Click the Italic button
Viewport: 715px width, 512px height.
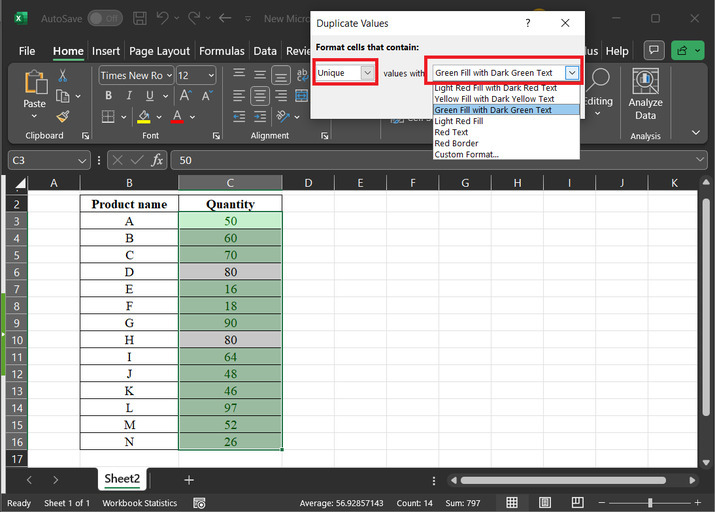(x=128, y=96)
